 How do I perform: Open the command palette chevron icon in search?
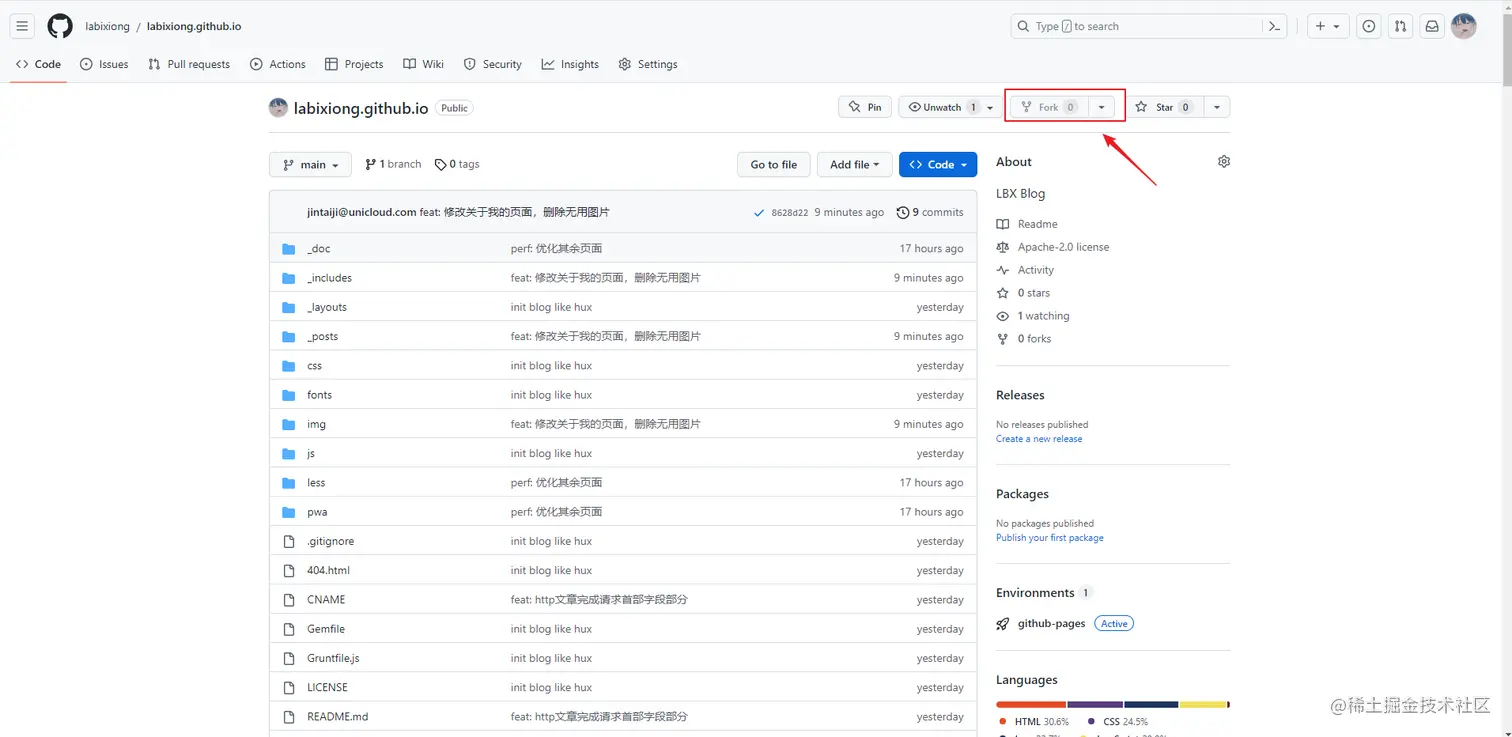tap(1274, 26)
